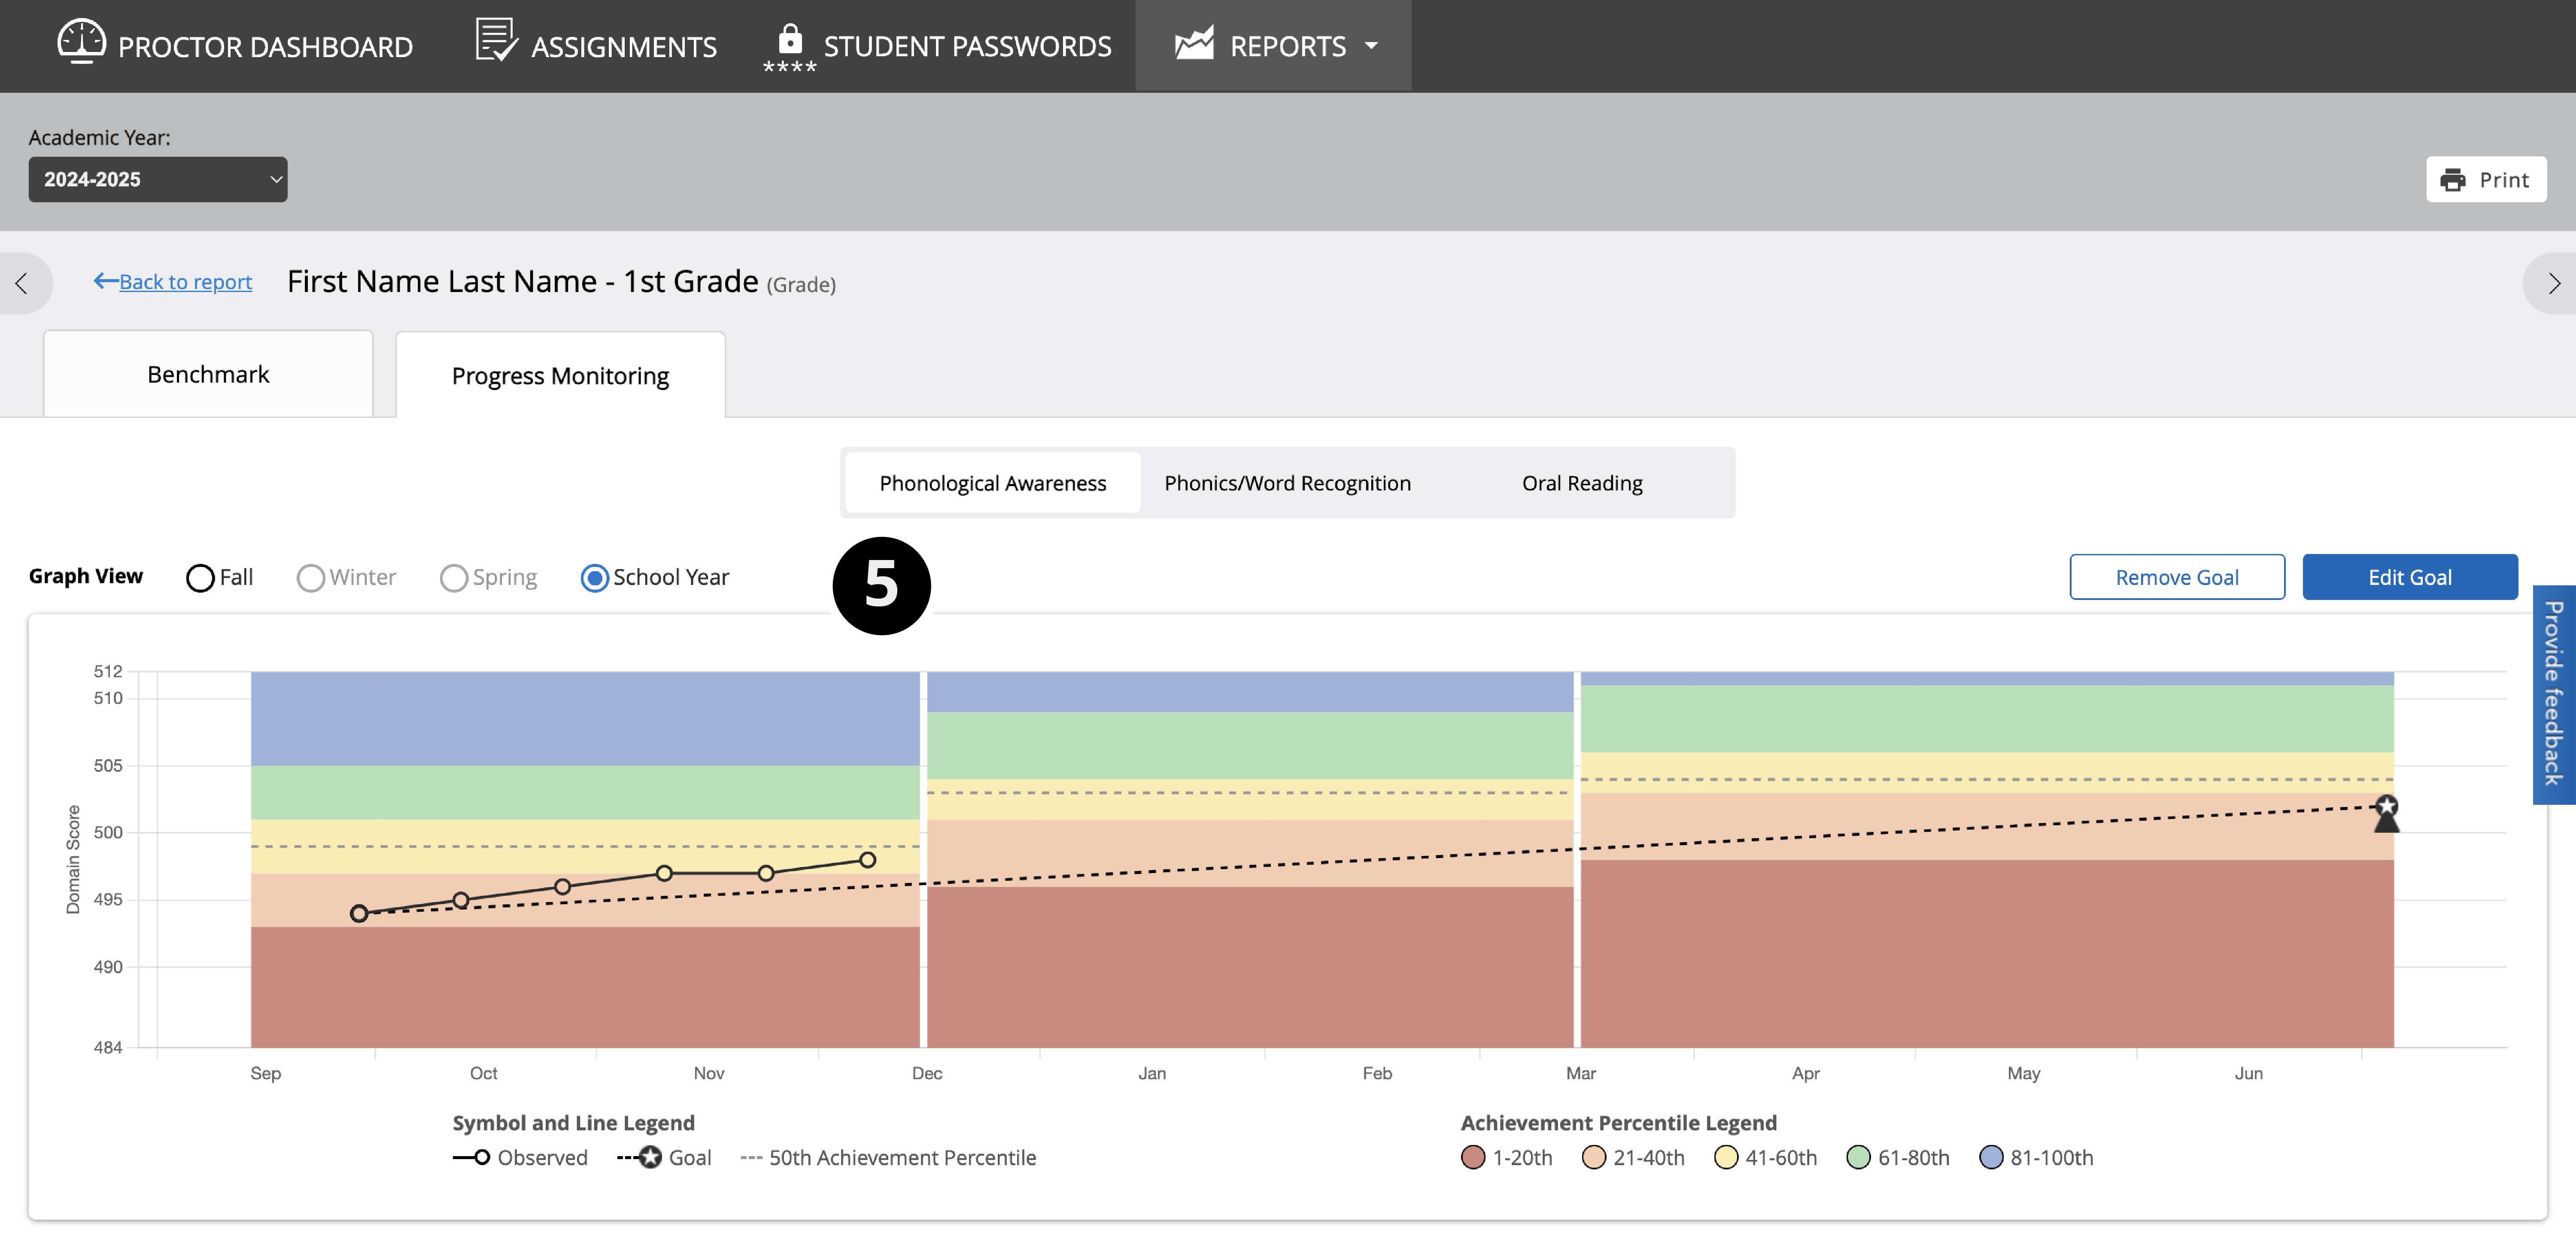Image resolution: width=2576 pixels, height=1242 pixels.
Task: Click the Assignments checklist icon
Action: [x=496, y=41]
